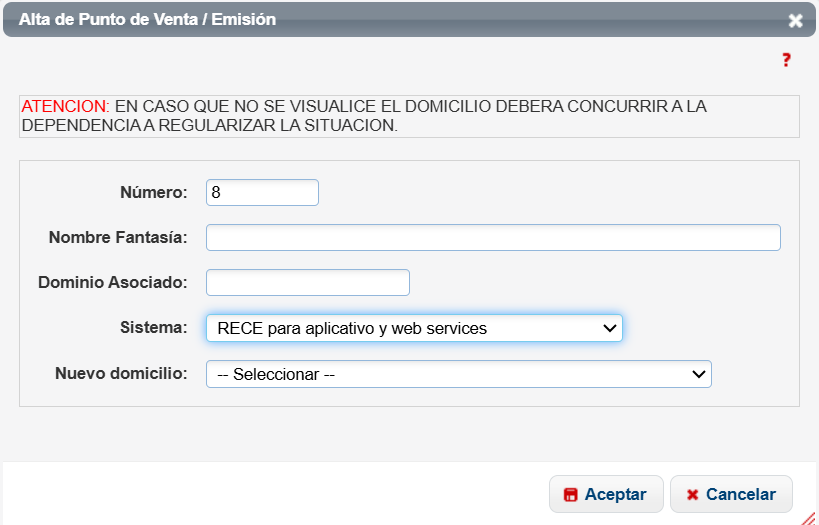Confirm with the Aceptar button
The width and height of the screenshot is (819, 525).
click(606, 494)
